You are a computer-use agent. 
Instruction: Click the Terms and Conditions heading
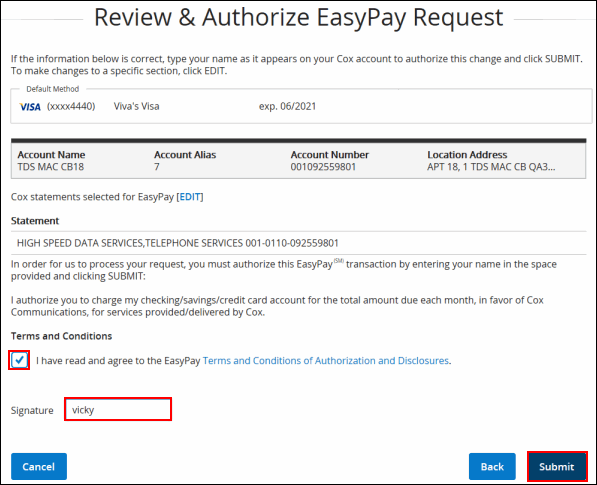(x=61, y=336)
